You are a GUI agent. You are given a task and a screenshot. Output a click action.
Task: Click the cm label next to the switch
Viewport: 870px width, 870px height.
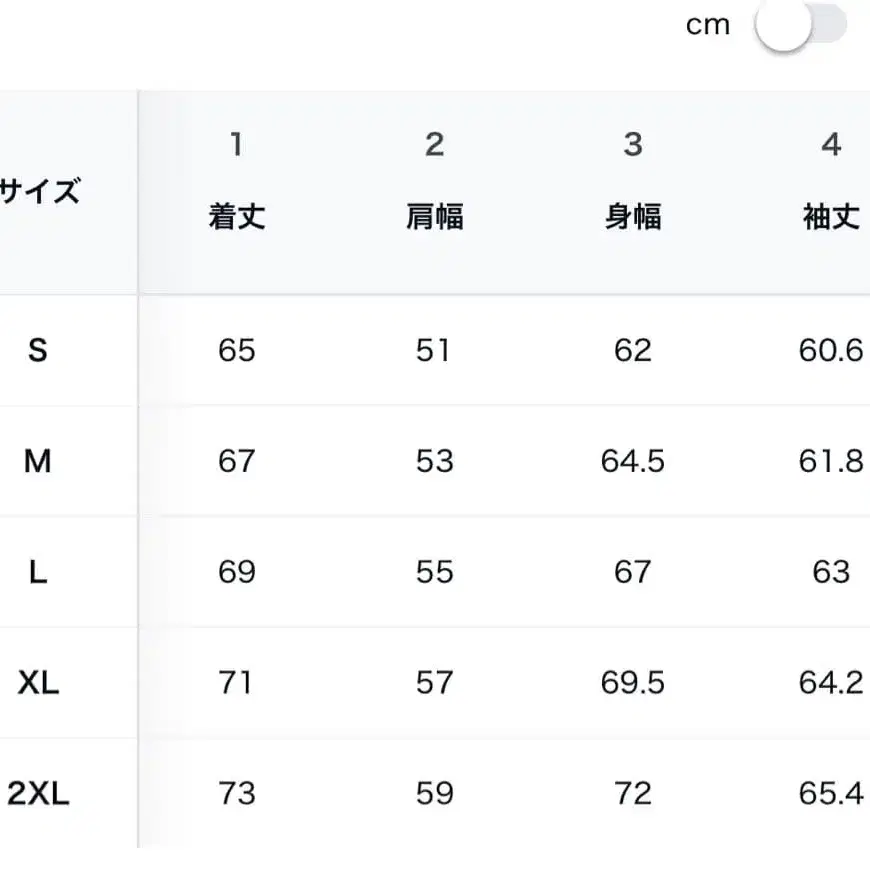pos(709,25)
